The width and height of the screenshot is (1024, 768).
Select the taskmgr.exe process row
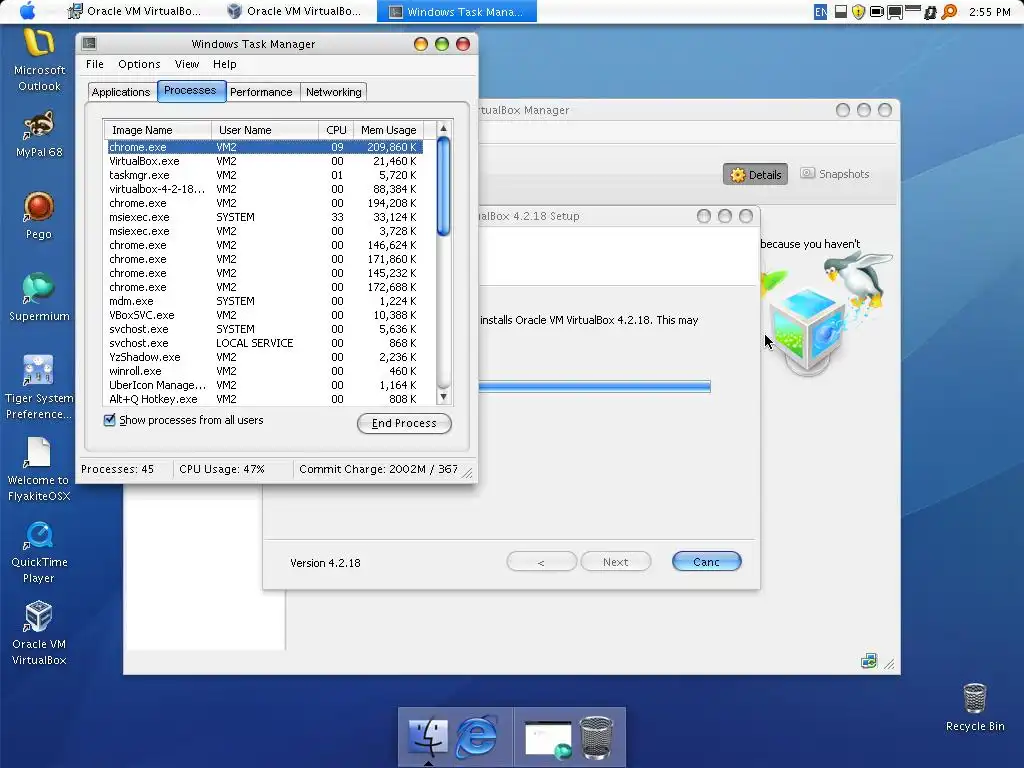pyautogui.click(x=265, y=175)
